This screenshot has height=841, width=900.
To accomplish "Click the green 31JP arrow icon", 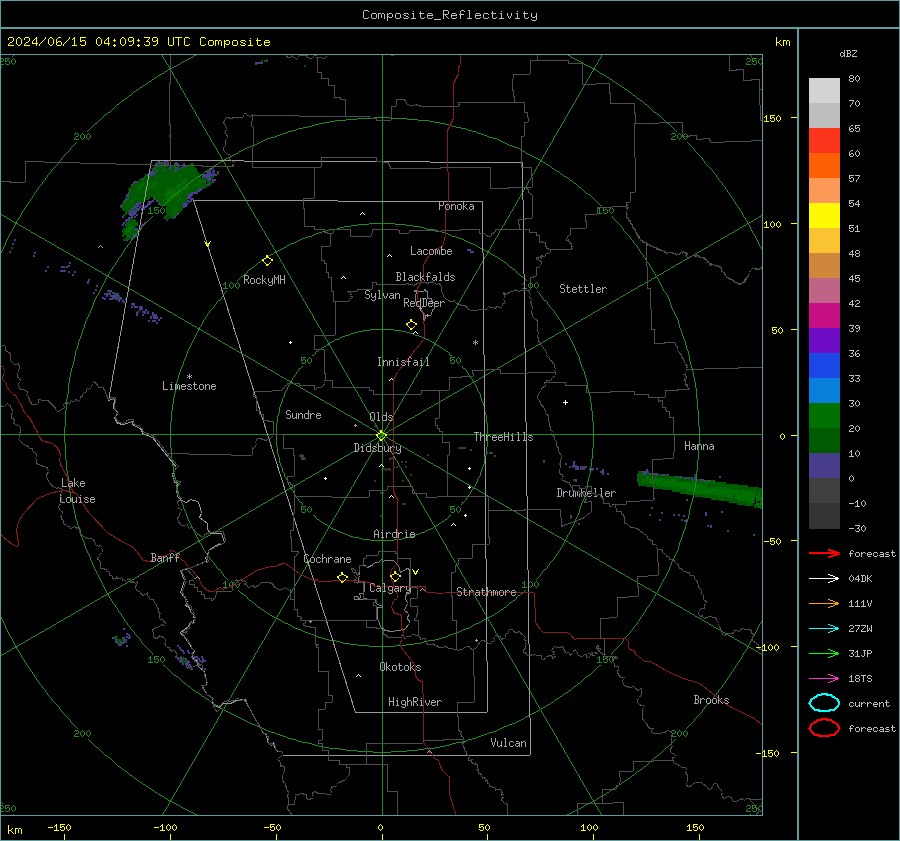I will pos(824,653).
